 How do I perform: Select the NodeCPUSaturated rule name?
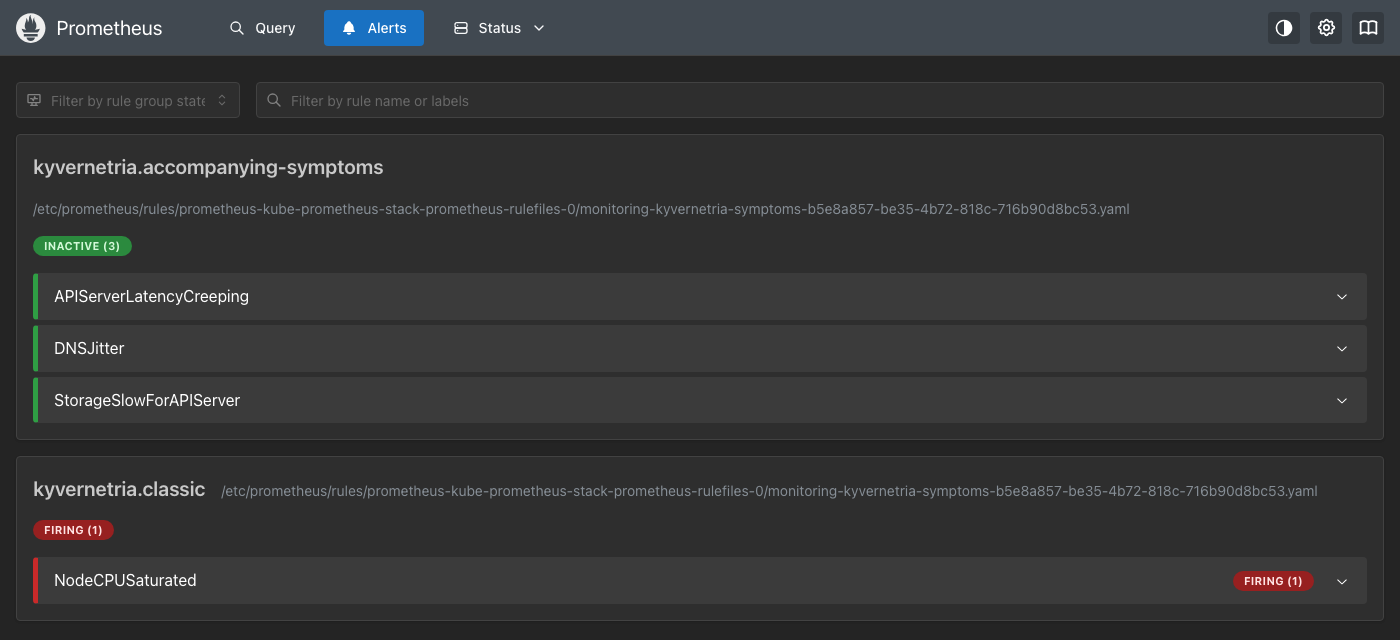click(125, 581)
